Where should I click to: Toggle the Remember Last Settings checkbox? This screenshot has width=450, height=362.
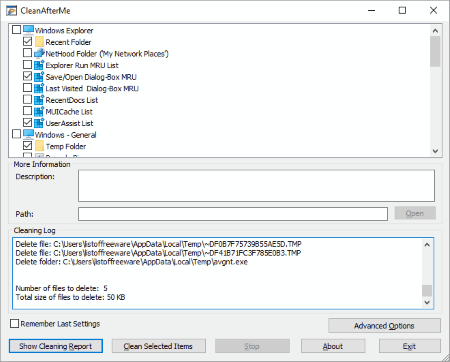point(14,323)
